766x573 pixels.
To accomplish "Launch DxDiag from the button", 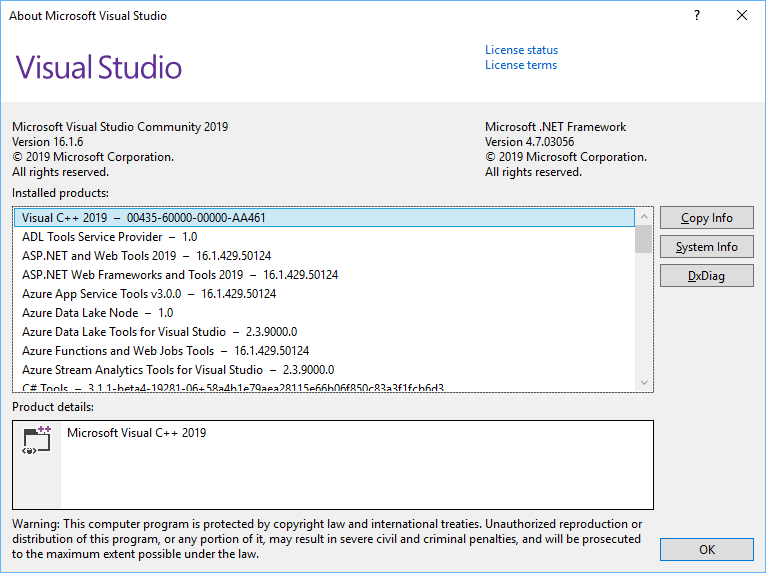I will point(706,276).
